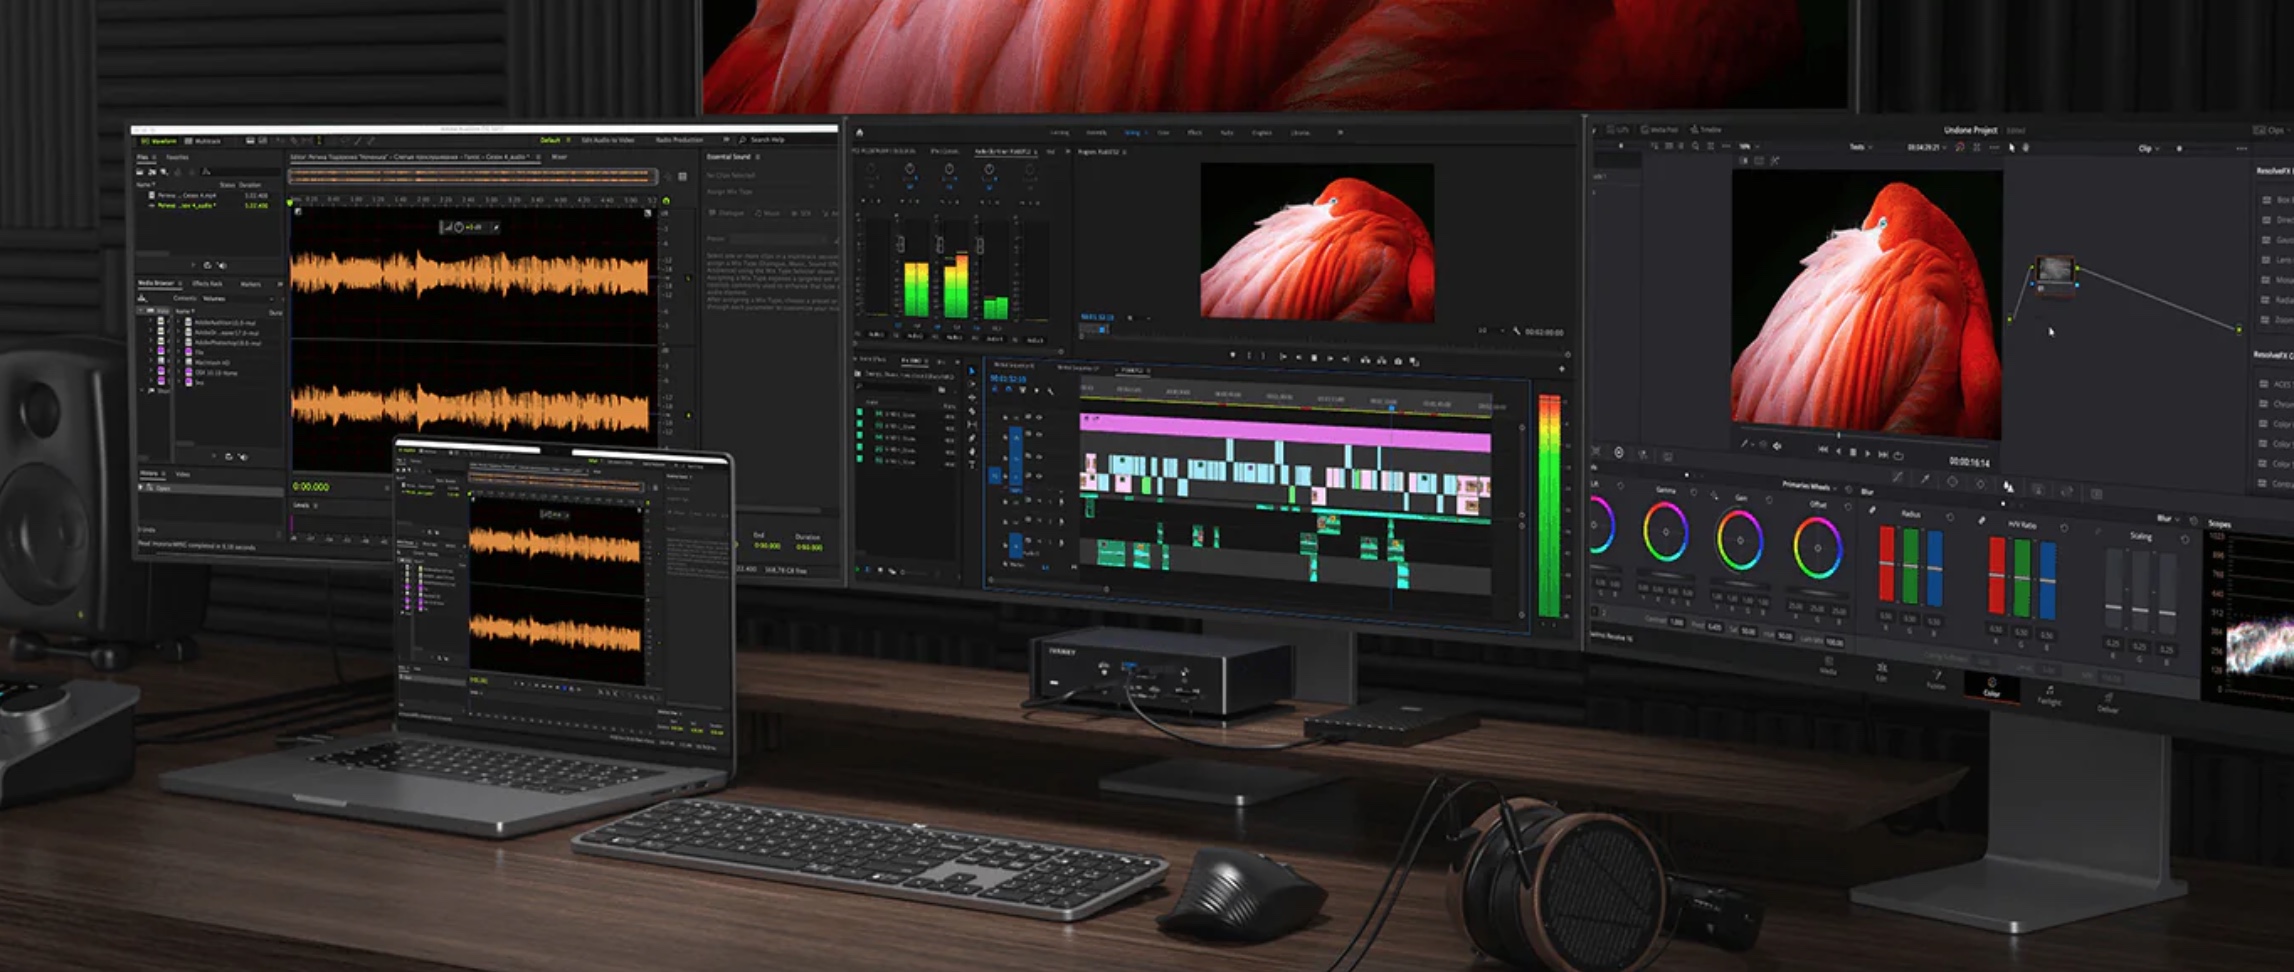Image resolution: width=2294 pixels, height=972 pixels.
Task: Open Contents Volumes dropdown in Media Browser
Action: pyautogui.click(x=238, y=299)
